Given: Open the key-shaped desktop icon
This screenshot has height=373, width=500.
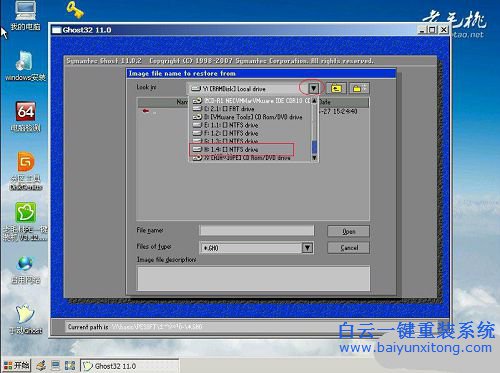Looking at the screenshot, I should pyautogui.click(x=74, y=9).
